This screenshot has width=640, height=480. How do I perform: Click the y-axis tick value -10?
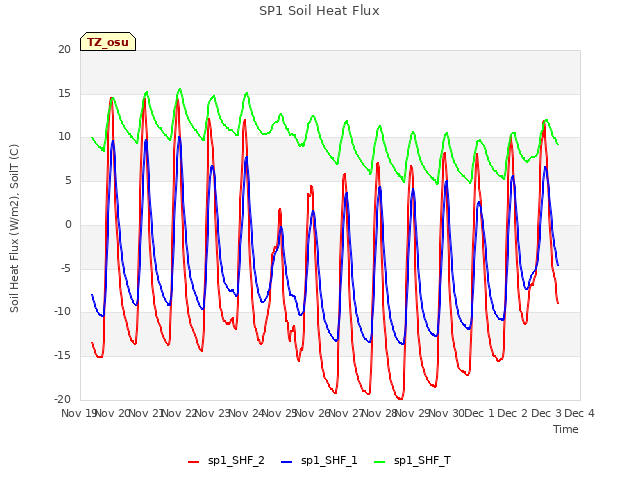[x=62, y=311]
